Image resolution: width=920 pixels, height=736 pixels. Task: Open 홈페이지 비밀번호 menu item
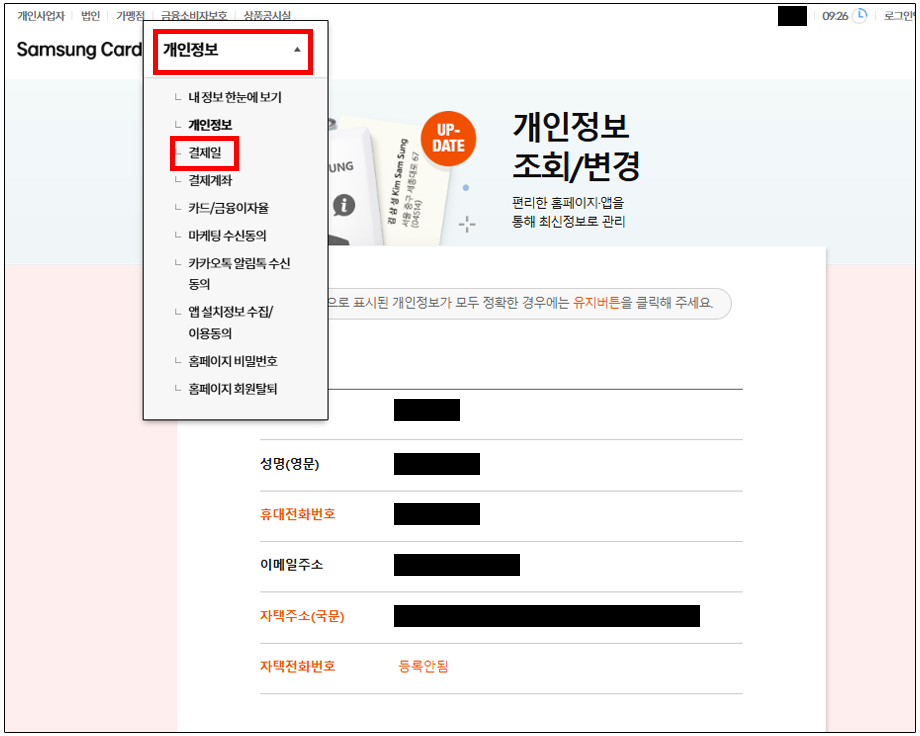point(232,361)
